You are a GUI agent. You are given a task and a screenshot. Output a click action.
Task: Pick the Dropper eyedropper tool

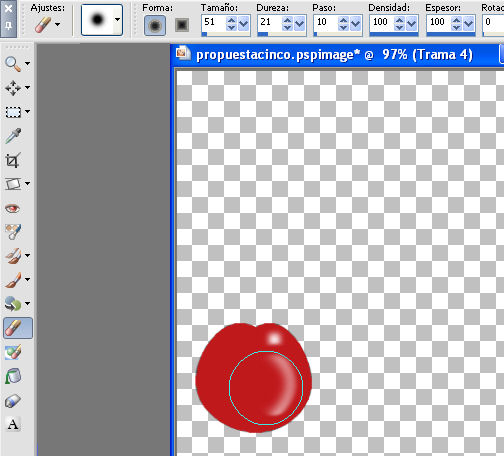tap(13, 136)
